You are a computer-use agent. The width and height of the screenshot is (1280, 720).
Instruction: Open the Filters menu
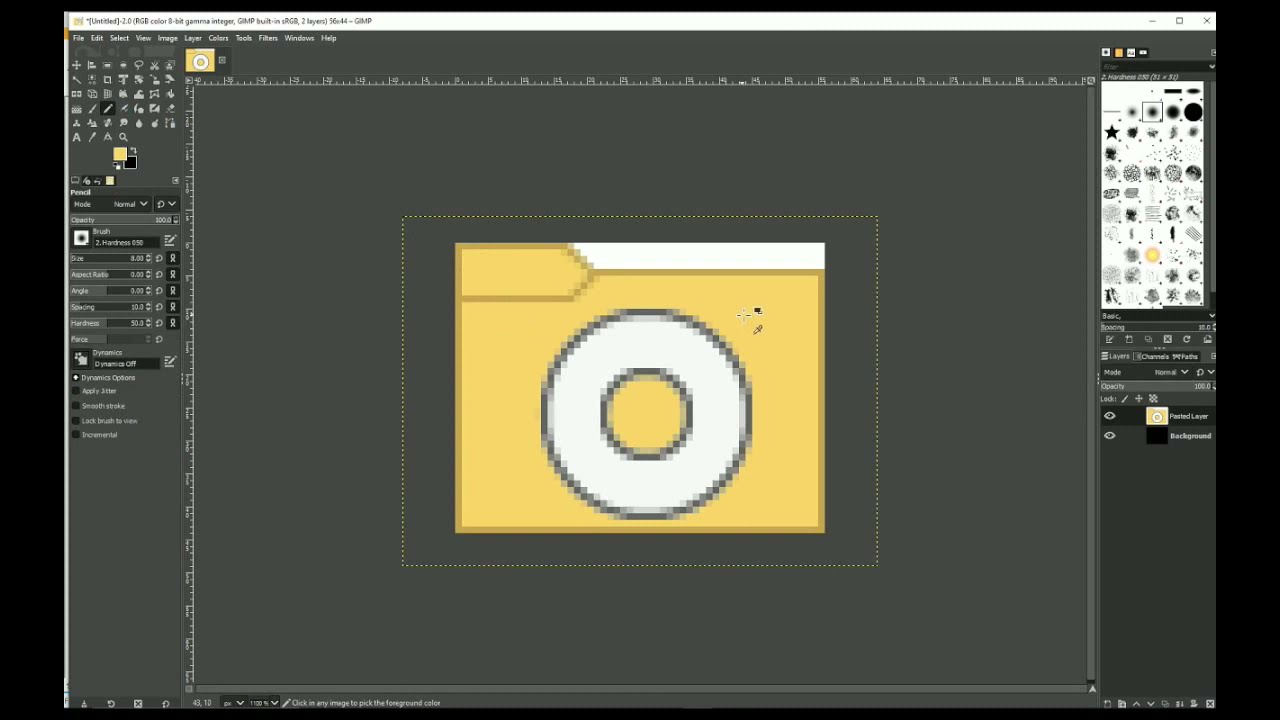click(x=268, y=38)
